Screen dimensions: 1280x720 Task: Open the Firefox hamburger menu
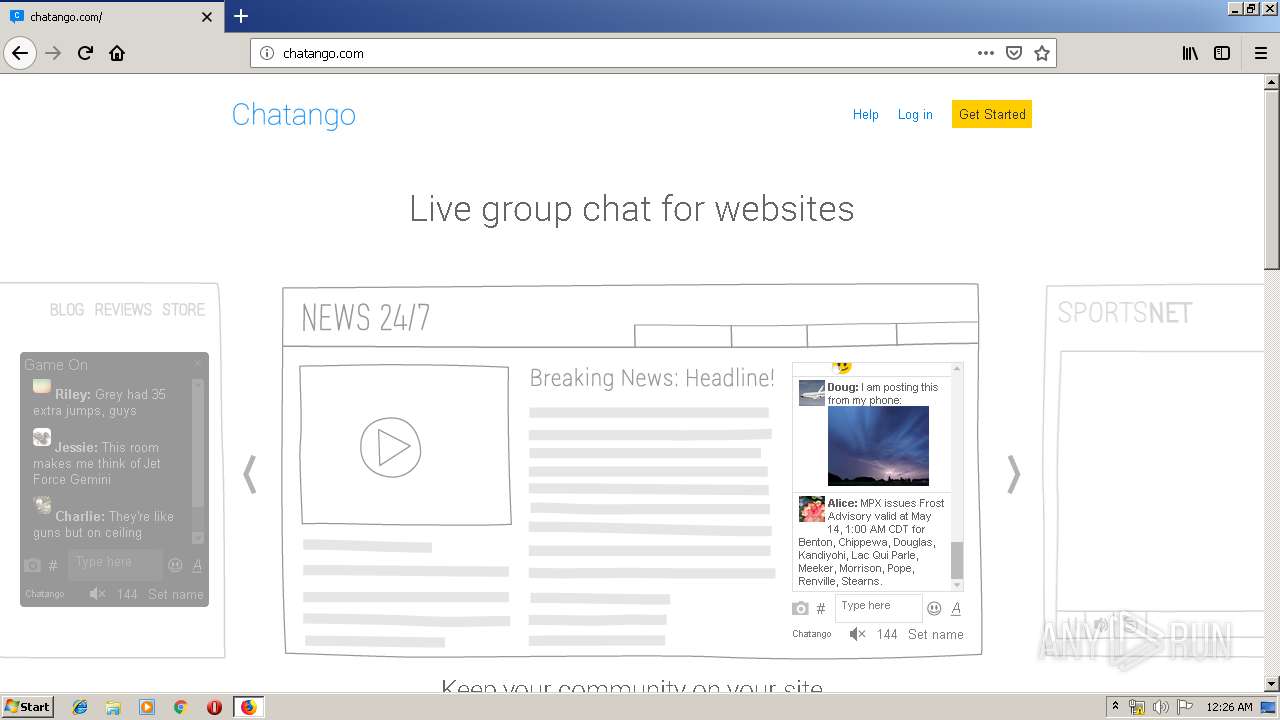1261,53
